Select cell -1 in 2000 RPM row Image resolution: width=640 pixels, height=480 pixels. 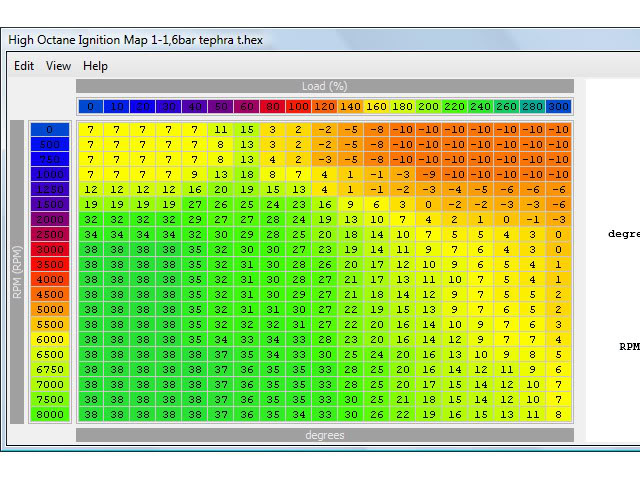pyautogui.click(x=533, y=220)
